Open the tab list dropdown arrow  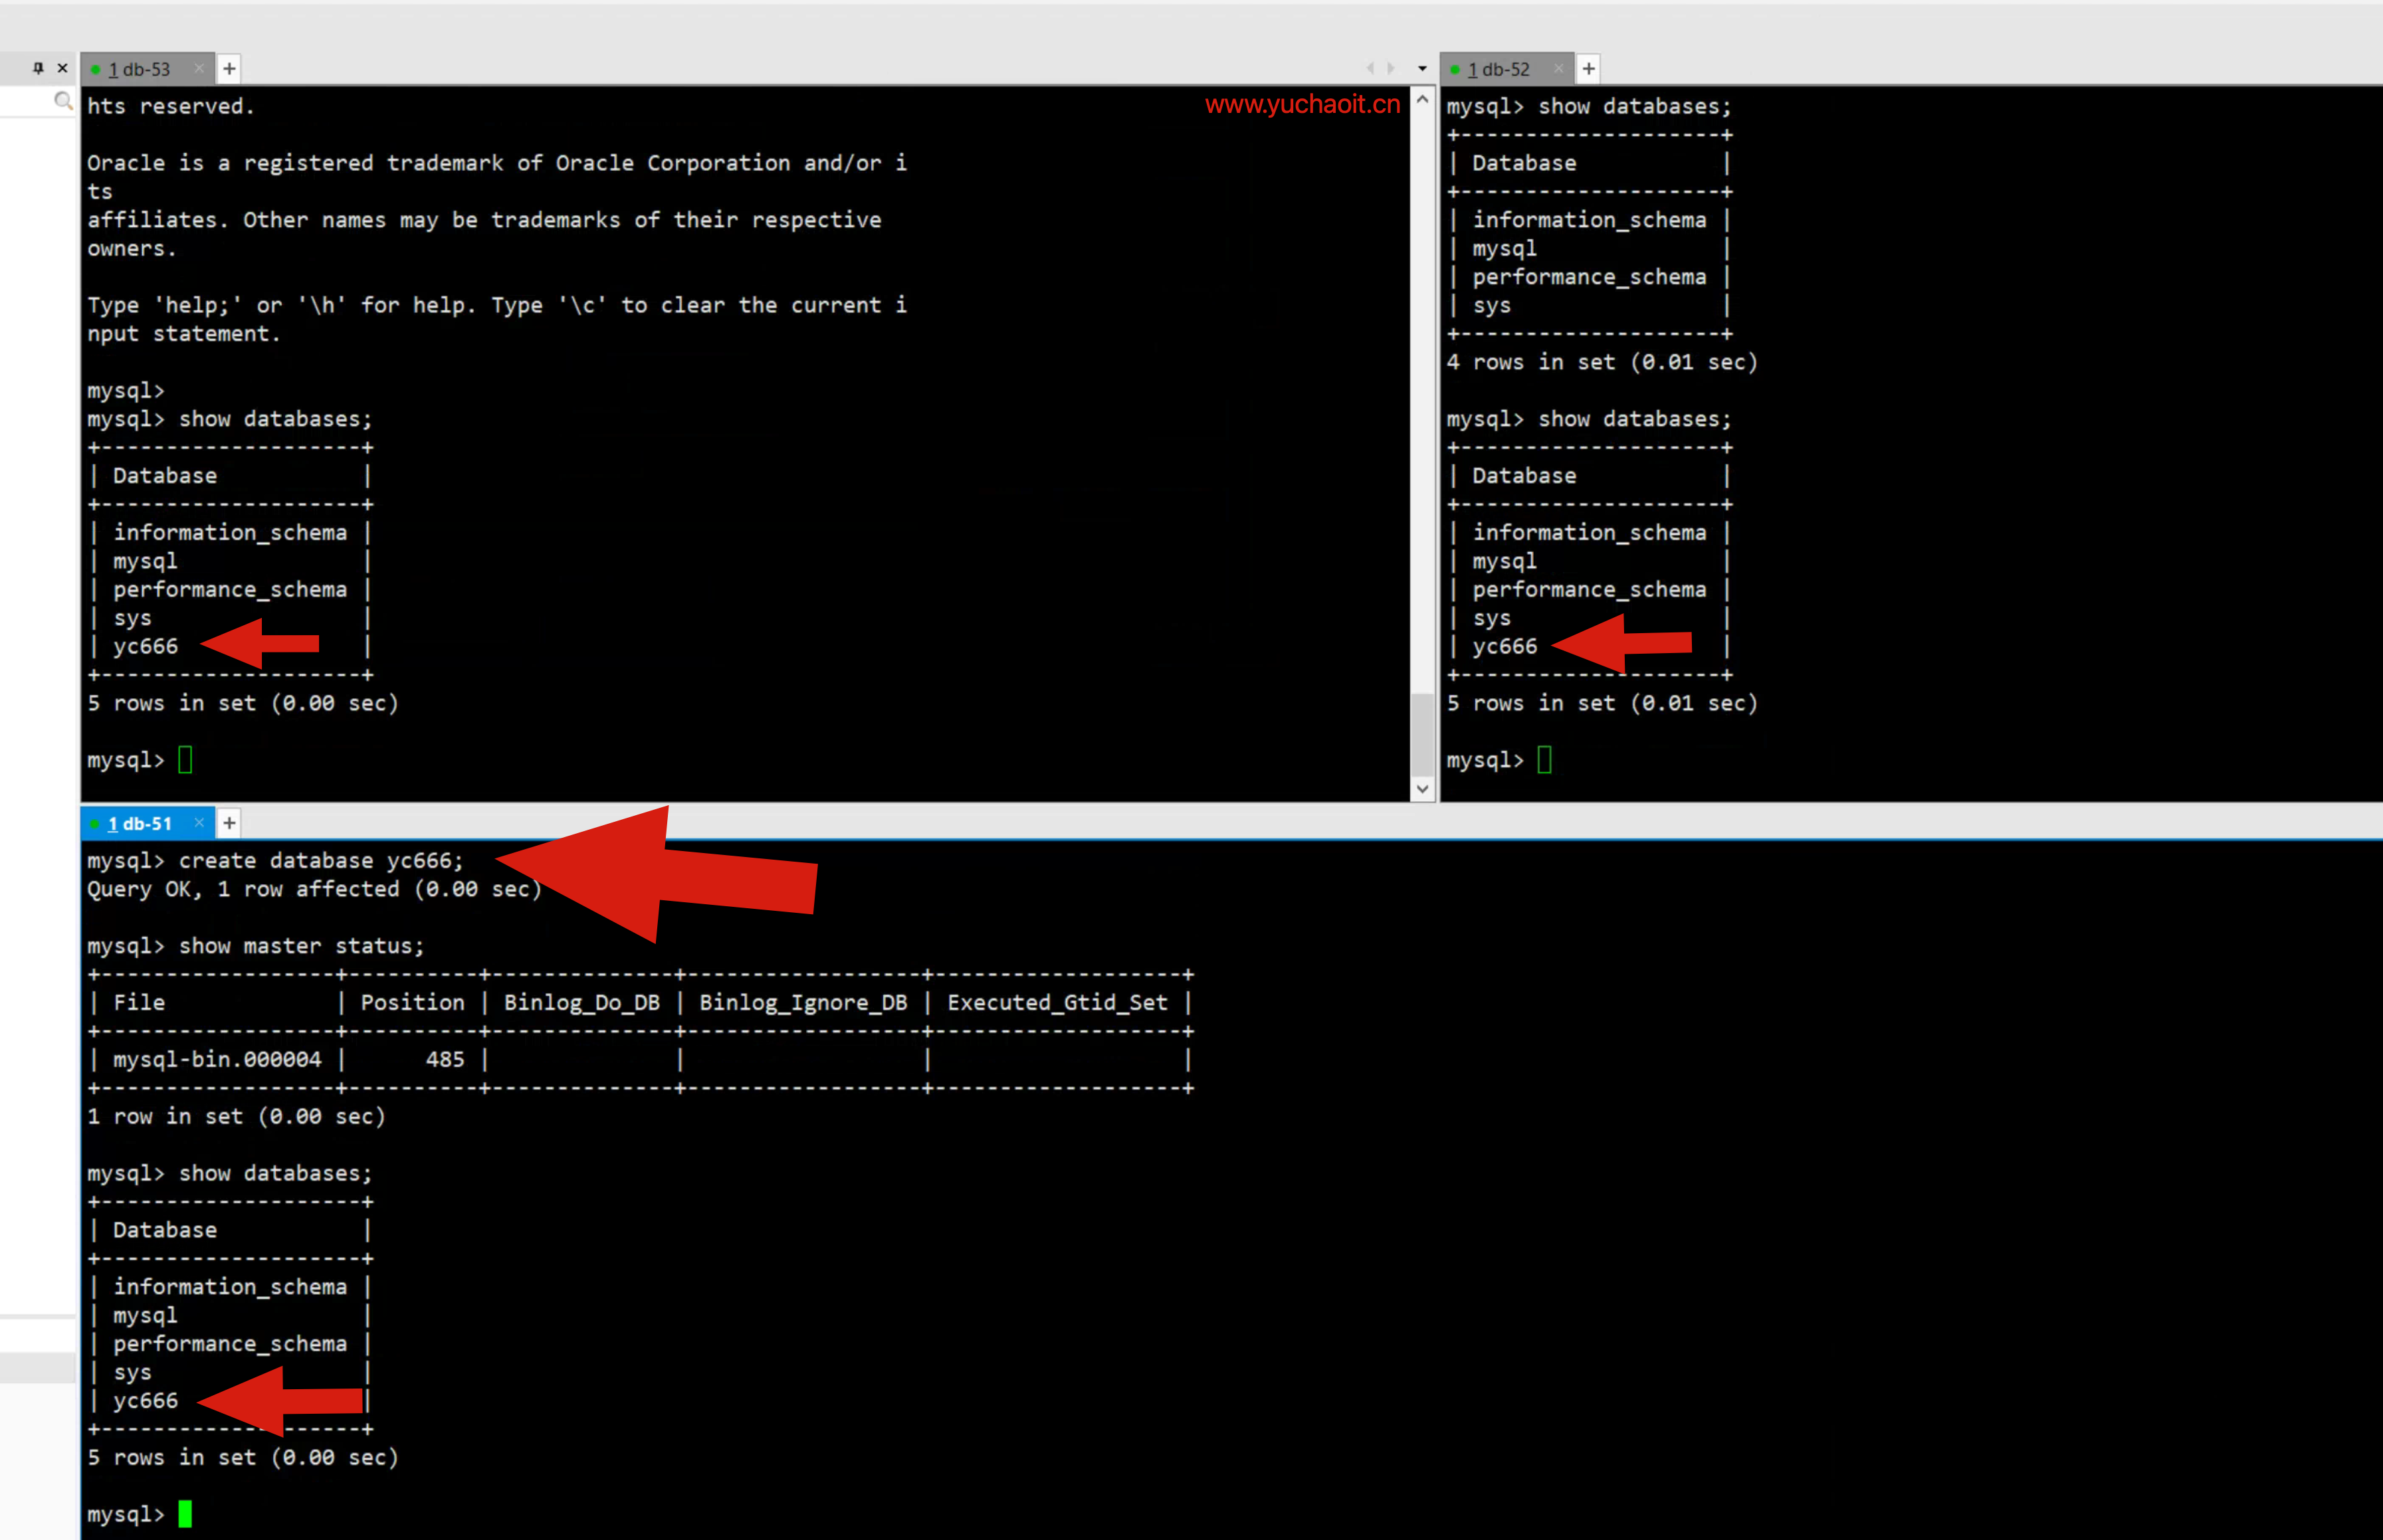click(1422, 69)
